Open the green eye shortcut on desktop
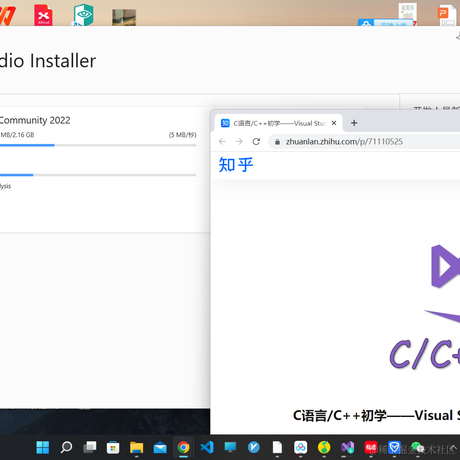 83,15
